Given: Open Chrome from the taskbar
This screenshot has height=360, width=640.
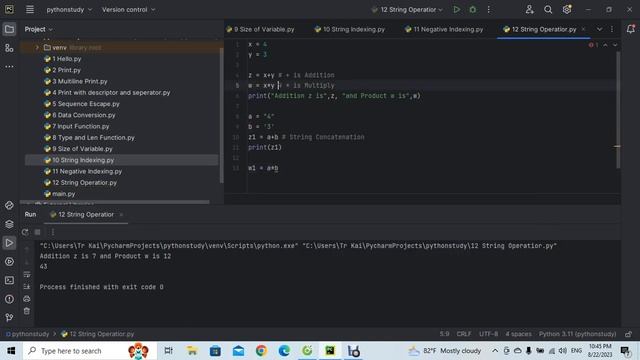Looking at the screenshot, I should [261, 351].
